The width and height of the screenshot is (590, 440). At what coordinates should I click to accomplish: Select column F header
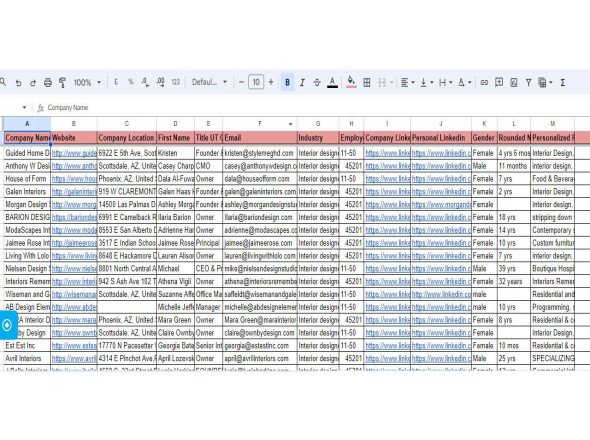(x=260, y=124)
